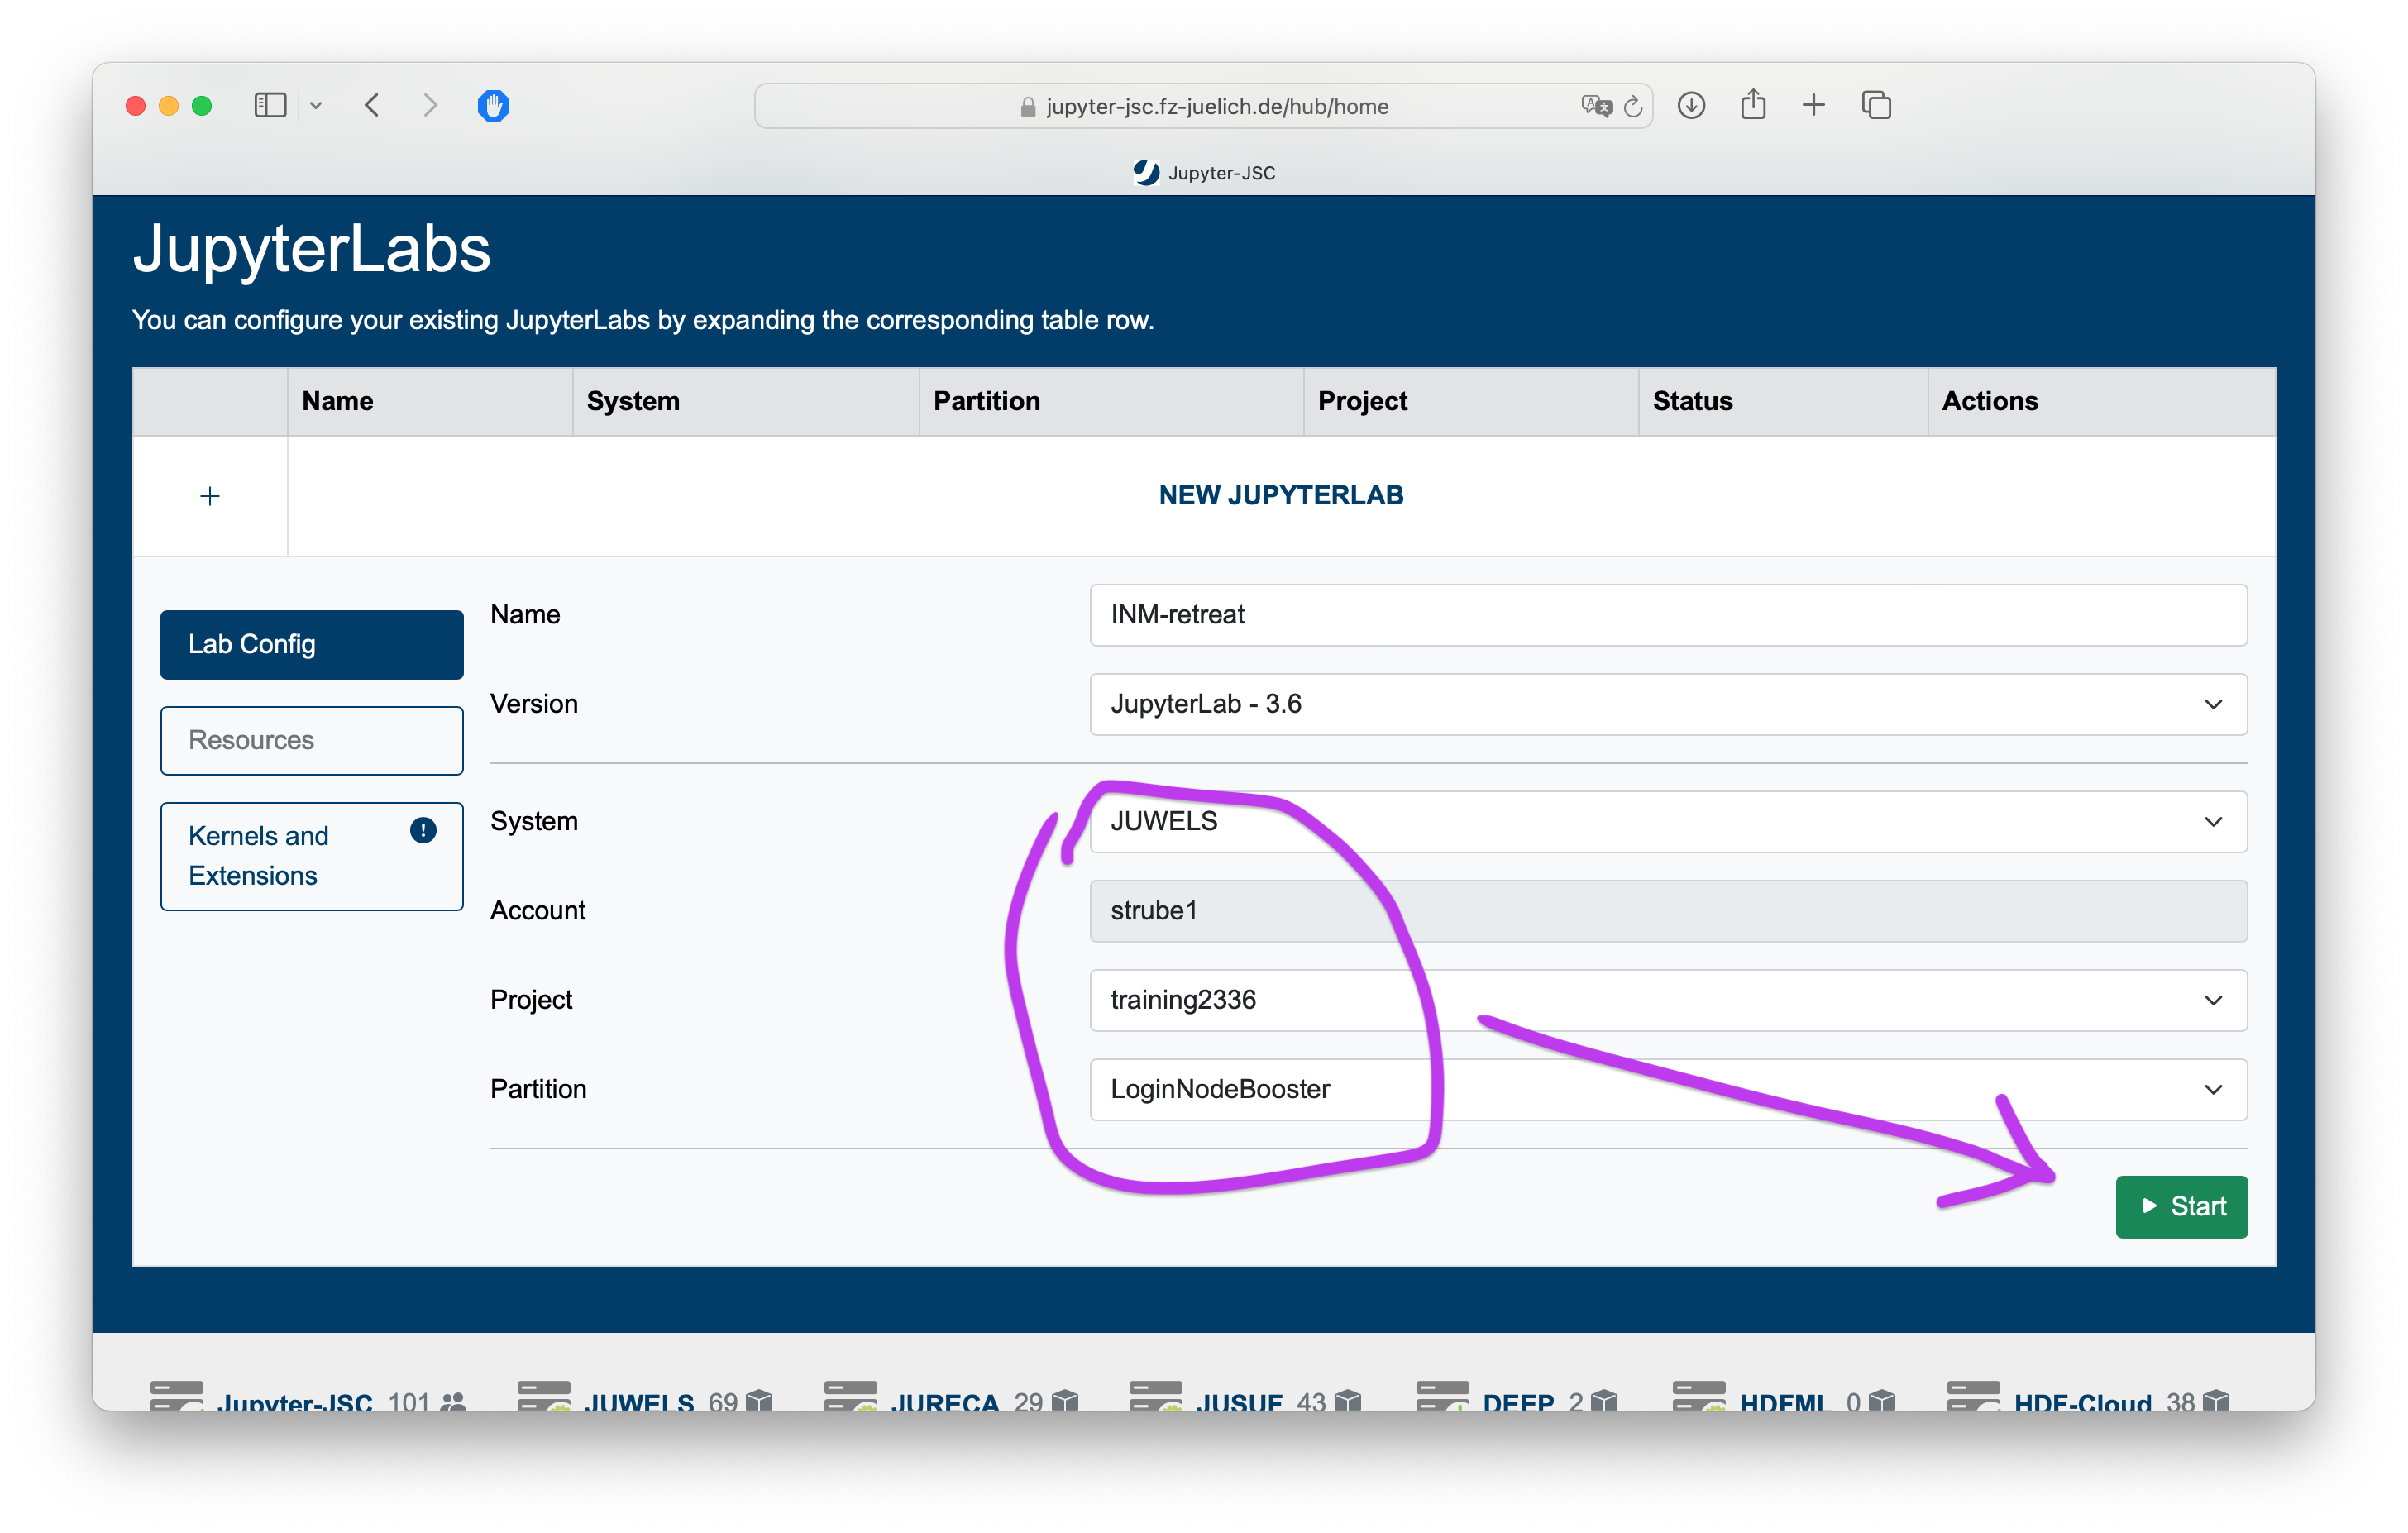The height and width of the screenshot is (1533, 2408).
Task: Reload the page with the refresh icon
Action: pos(1632,106)
